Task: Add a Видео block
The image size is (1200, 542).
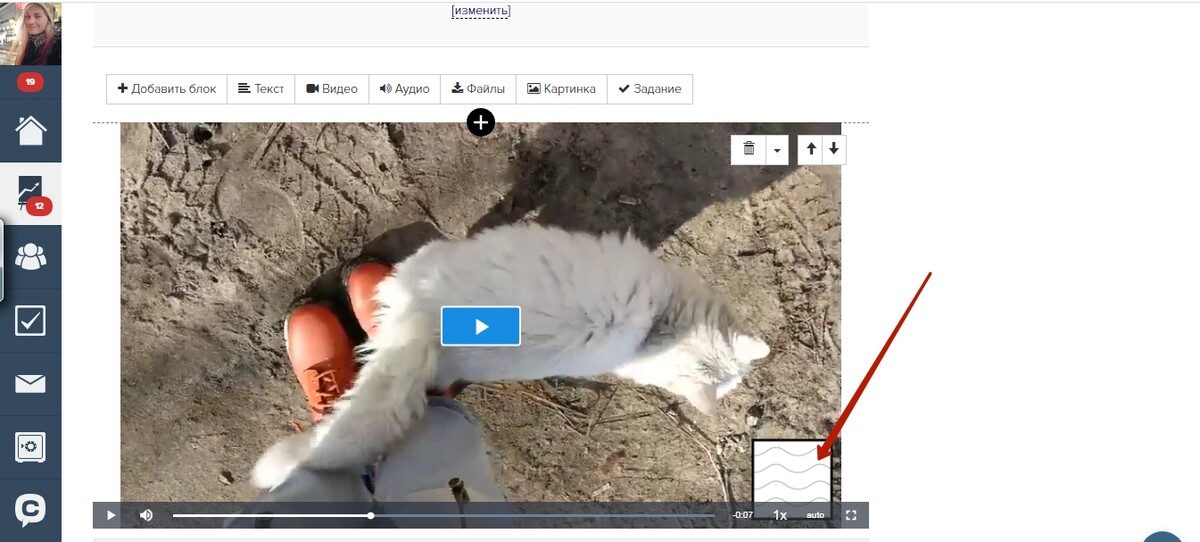Action: pos(332,89)
